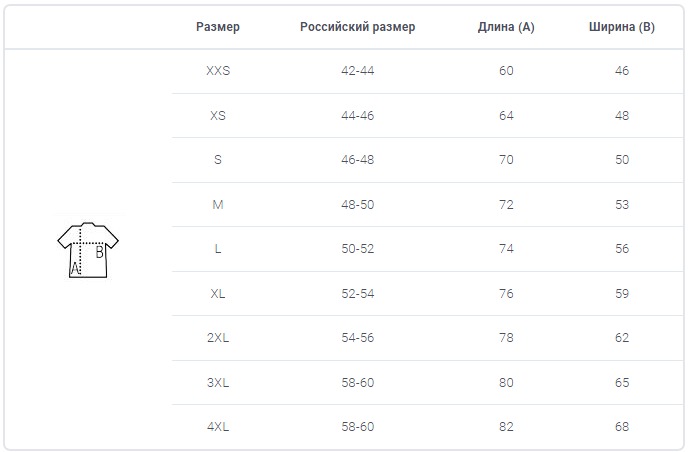Click the Длина (A) column header
The height and width of the screenshot is (452, 689).
[506, 27]
